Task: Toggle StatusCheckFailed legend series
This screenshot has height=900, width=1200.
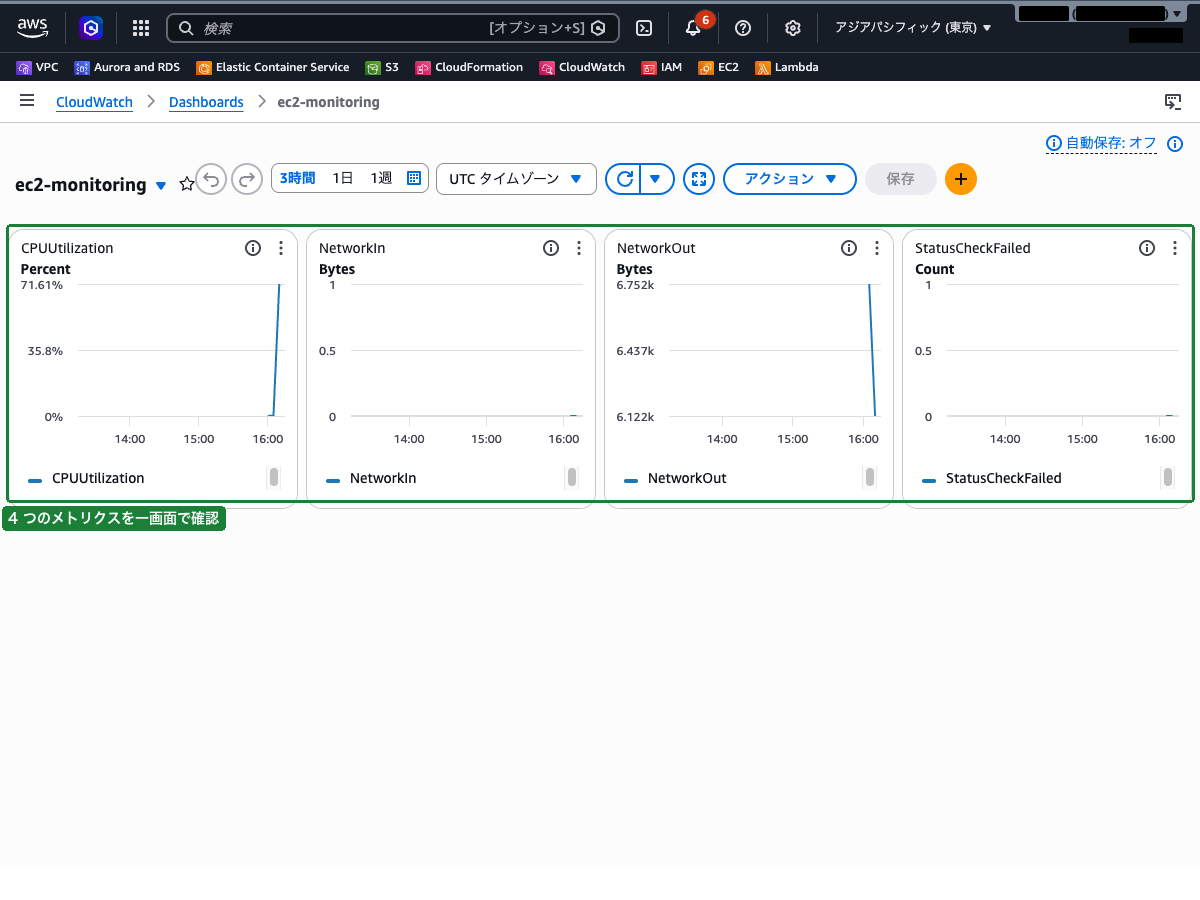Action: pyautogui.click(x=992, y=478)
